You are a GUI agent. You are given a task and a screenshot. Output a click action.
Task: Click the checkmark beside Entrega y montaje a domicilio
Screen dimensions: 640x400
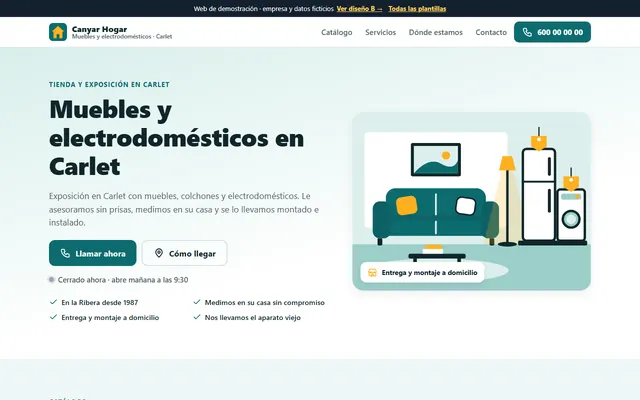(x=53, y=317)
